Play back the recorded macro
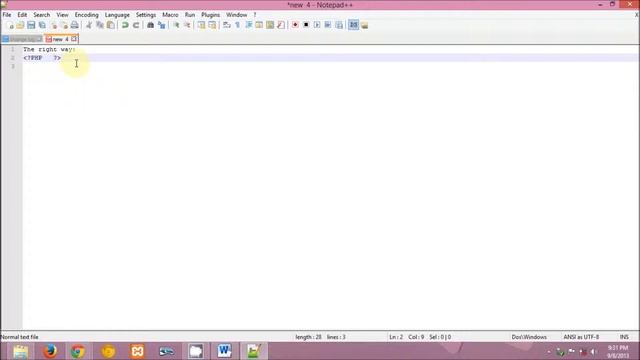Screen dimensions: 640x360 click(317, 25)
